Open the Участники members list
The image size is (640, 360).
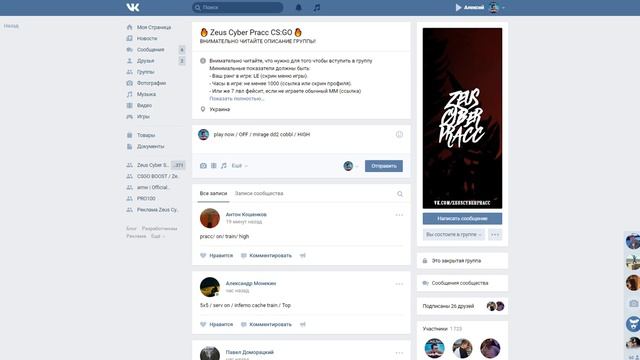[435, 329]
